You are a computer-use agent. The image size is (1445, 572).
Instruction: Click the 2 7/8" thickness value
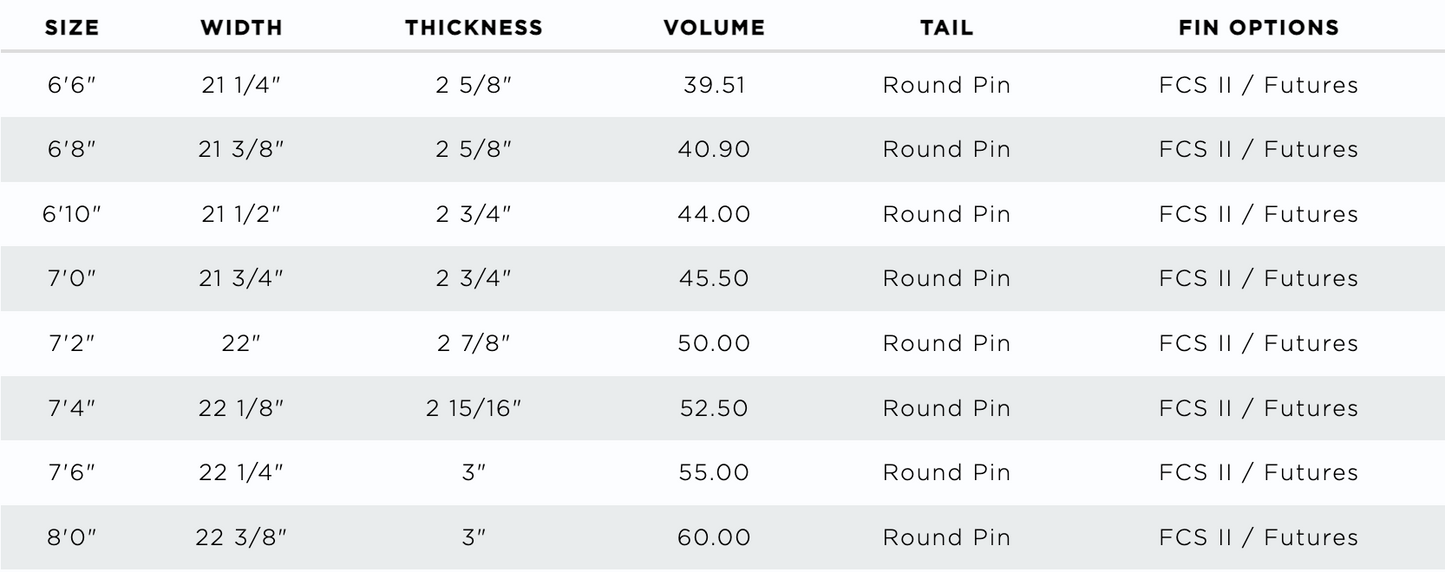tap(474, 343)
